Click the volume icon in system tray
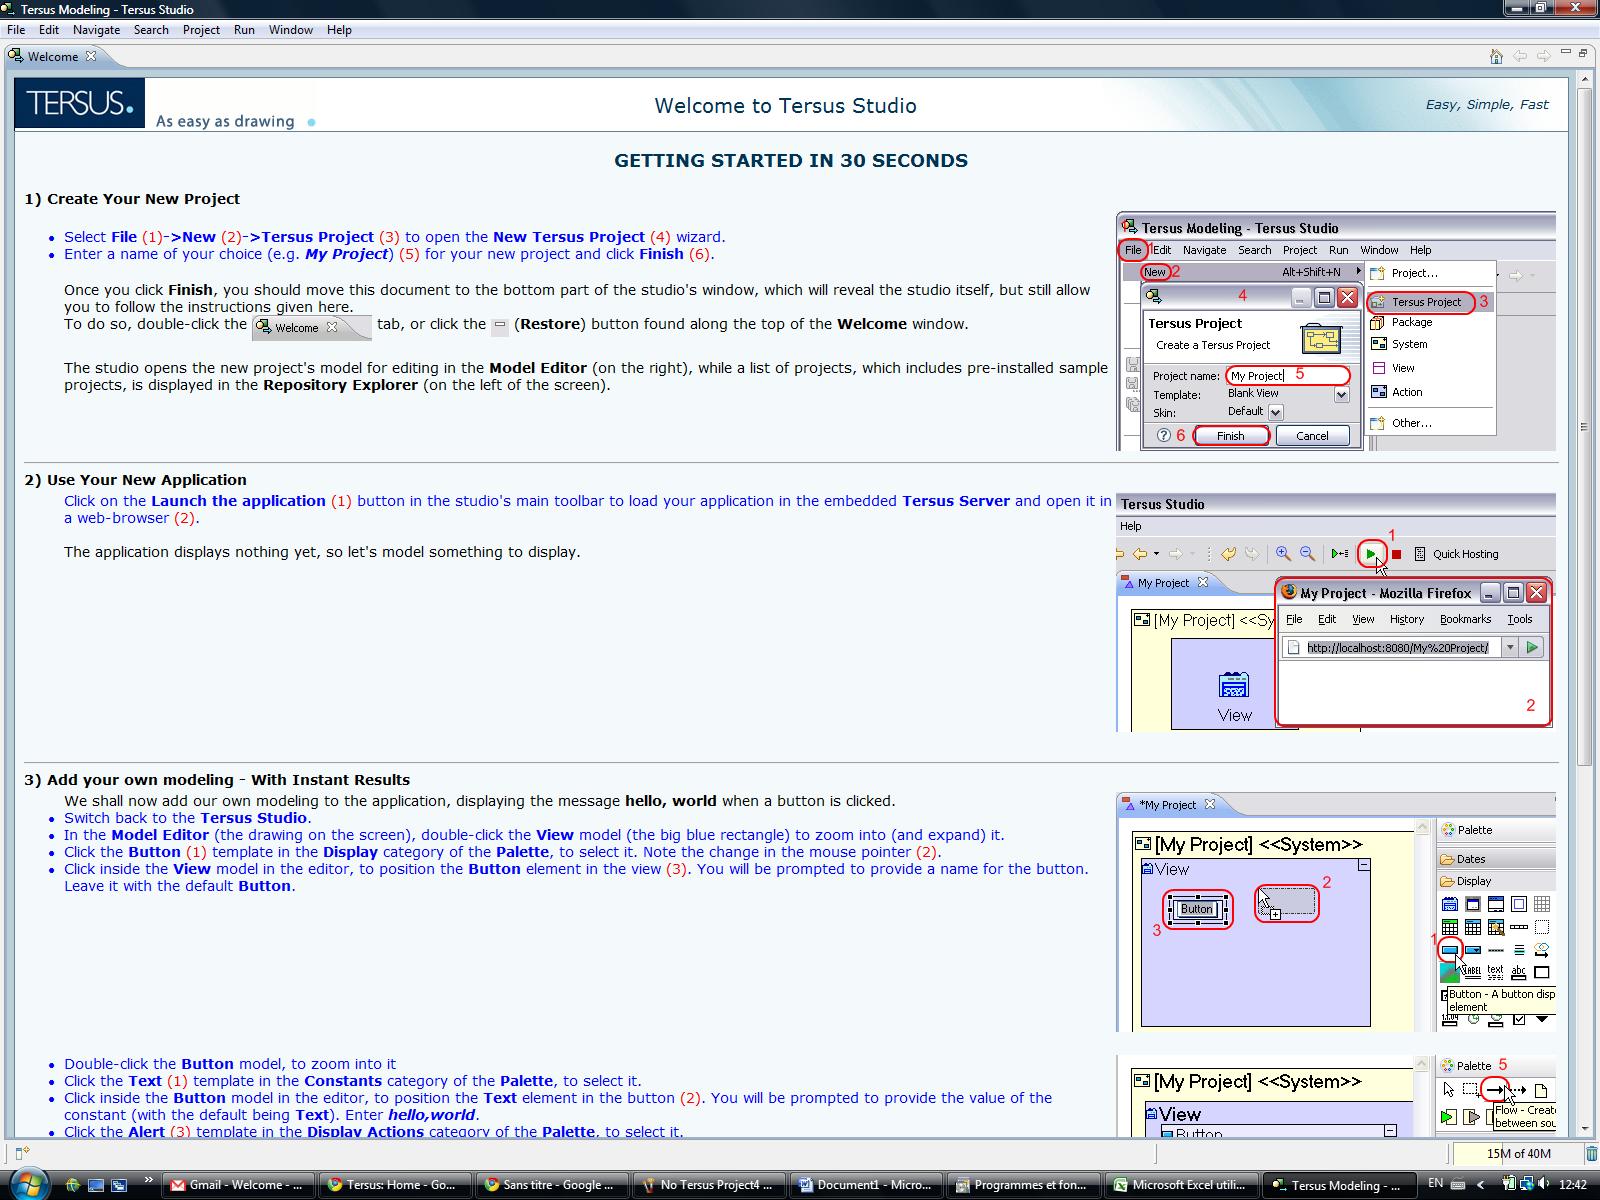1600x1200 pixels. [x=1545, y=1184]
